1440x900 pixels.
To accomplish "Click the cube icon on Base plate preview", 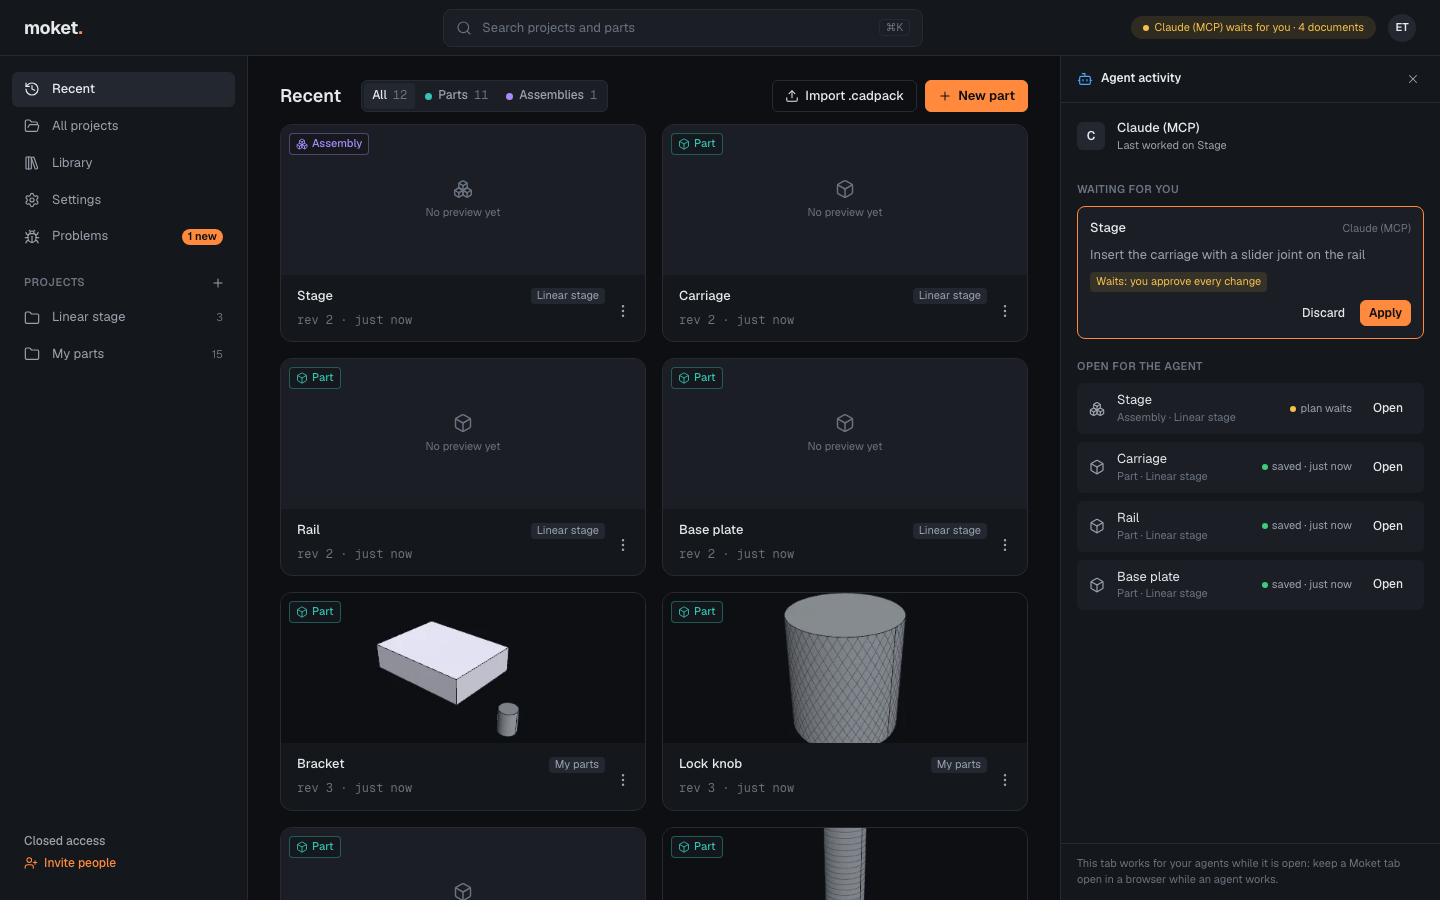I will (845, 423).
